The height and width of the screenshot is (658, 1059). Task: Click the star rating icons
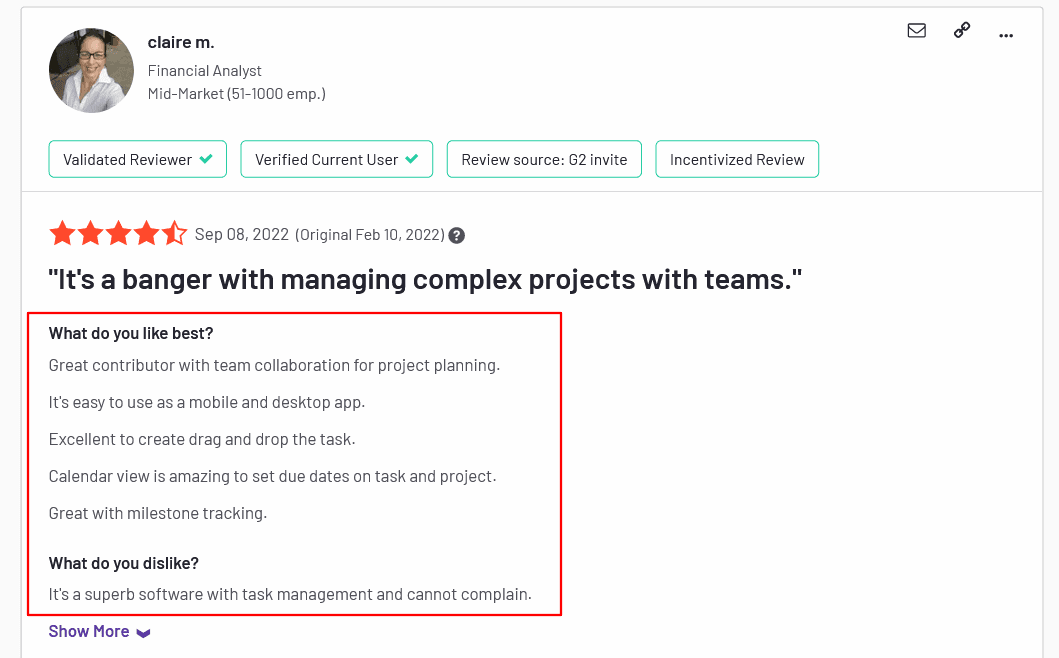point(118,234)
